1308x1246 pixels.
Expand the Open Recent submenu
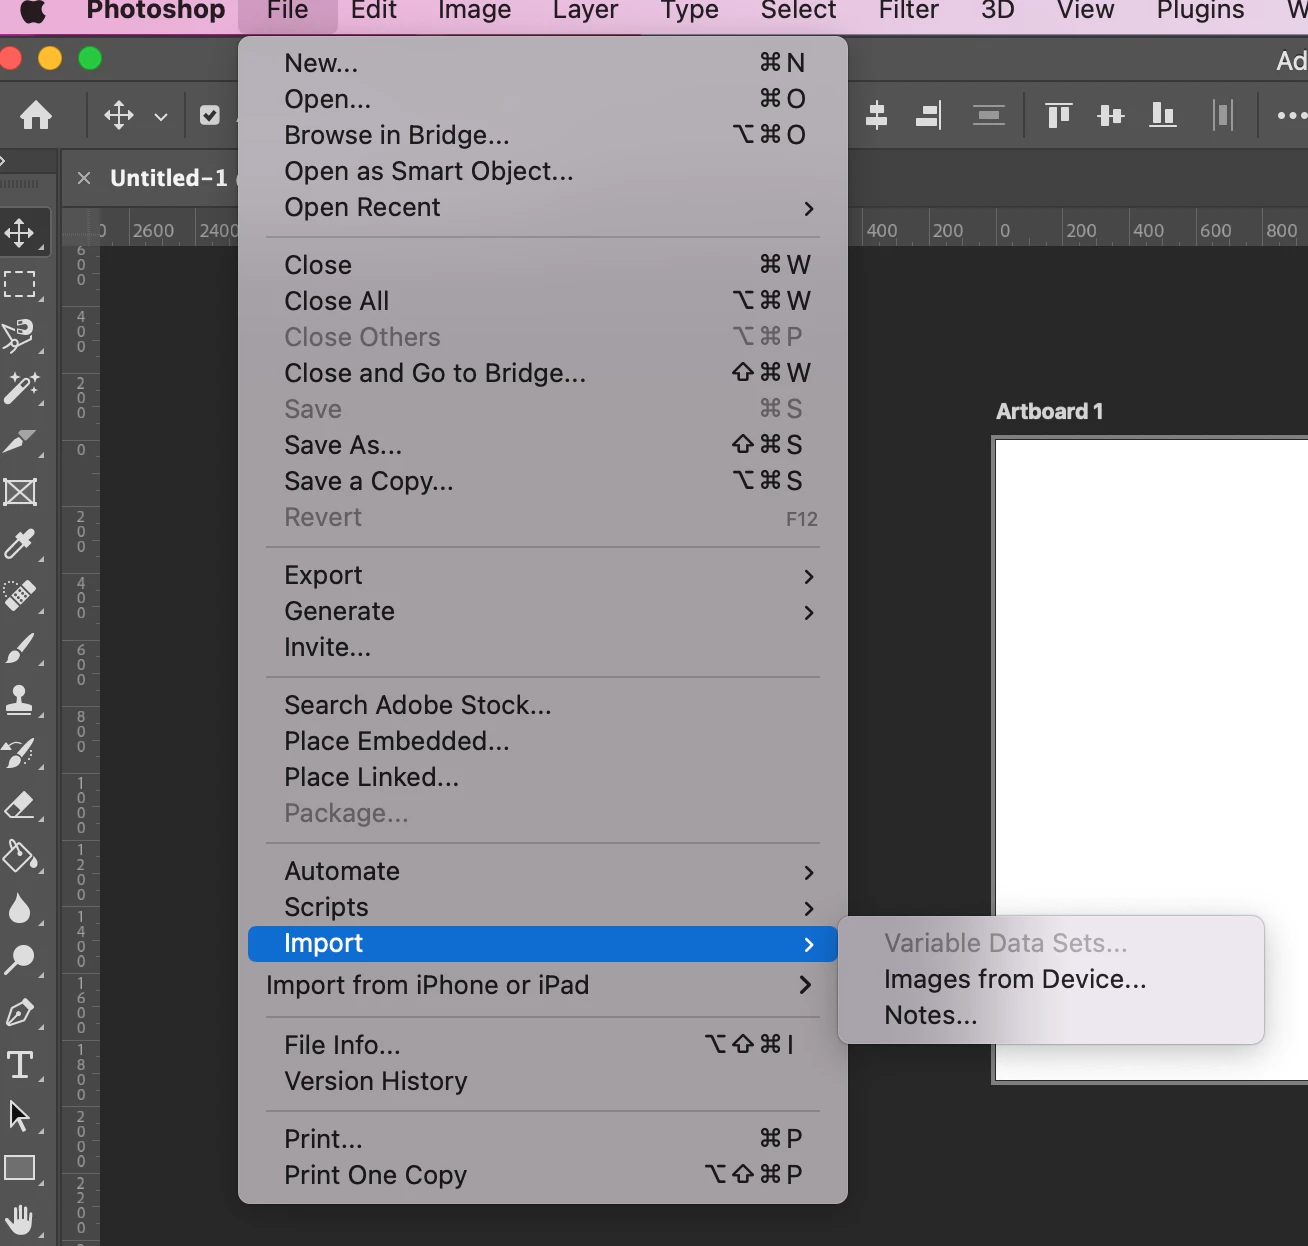click(x=543, y=208)
